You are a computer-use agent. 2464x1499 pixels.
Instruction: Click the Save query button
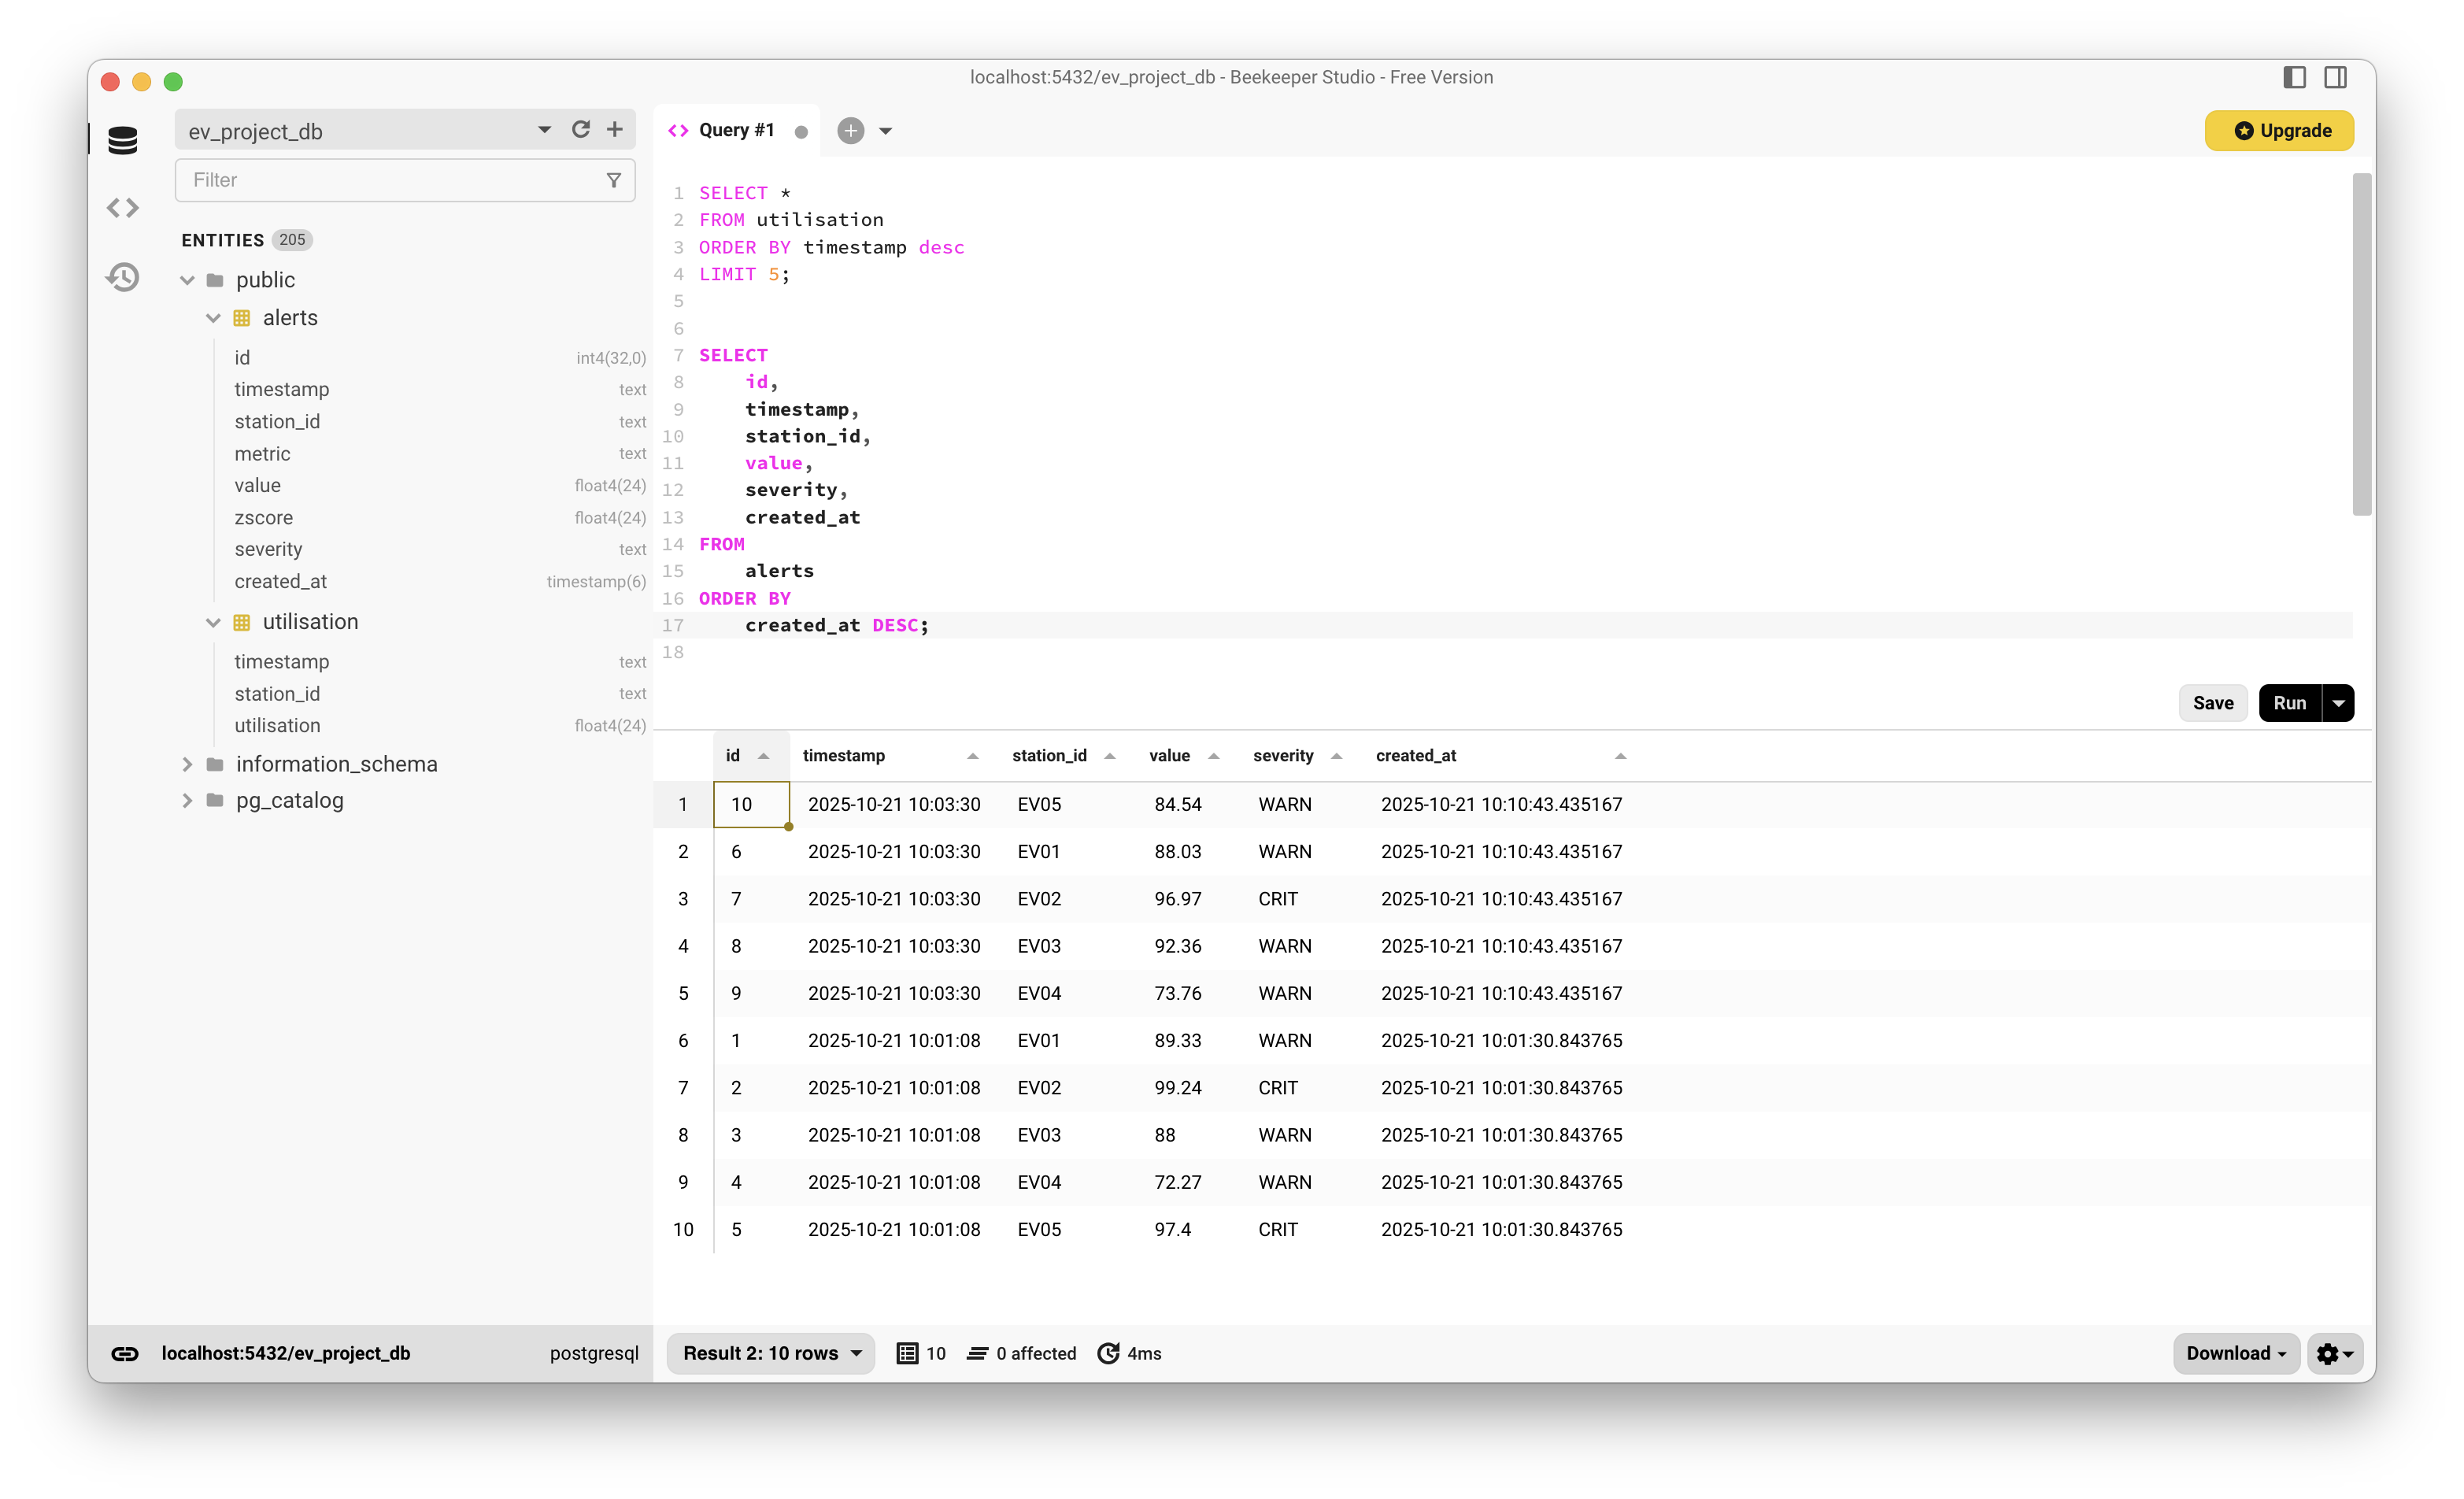tap(2212, 703)
